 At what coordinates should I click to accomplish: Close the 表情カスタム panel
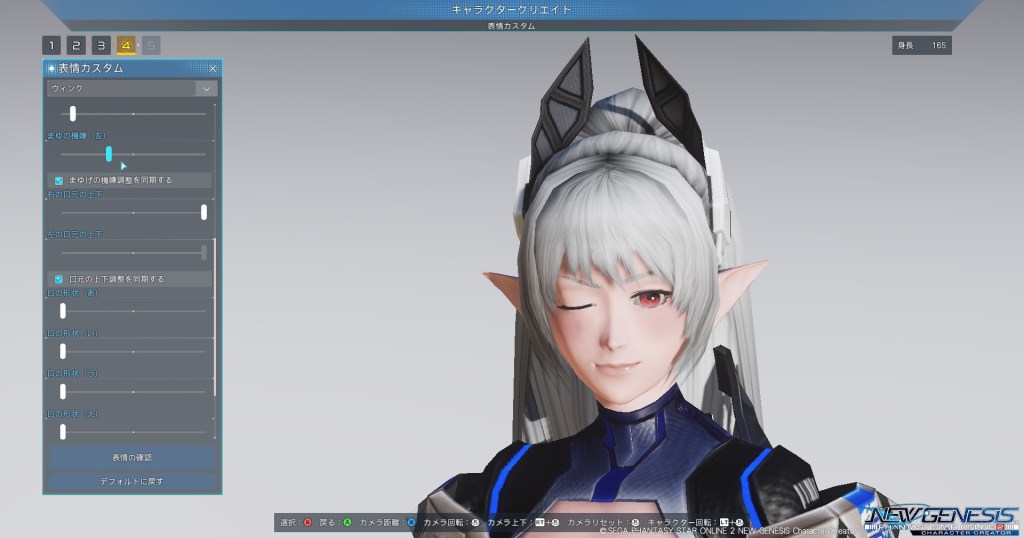[x=212, y=68]
